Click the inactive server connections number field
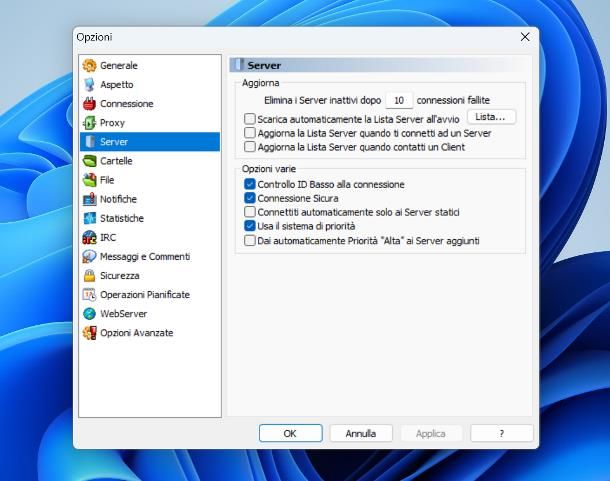Viewport: 610px width, 481px height. pyautogui.click(x=399, y=101)
